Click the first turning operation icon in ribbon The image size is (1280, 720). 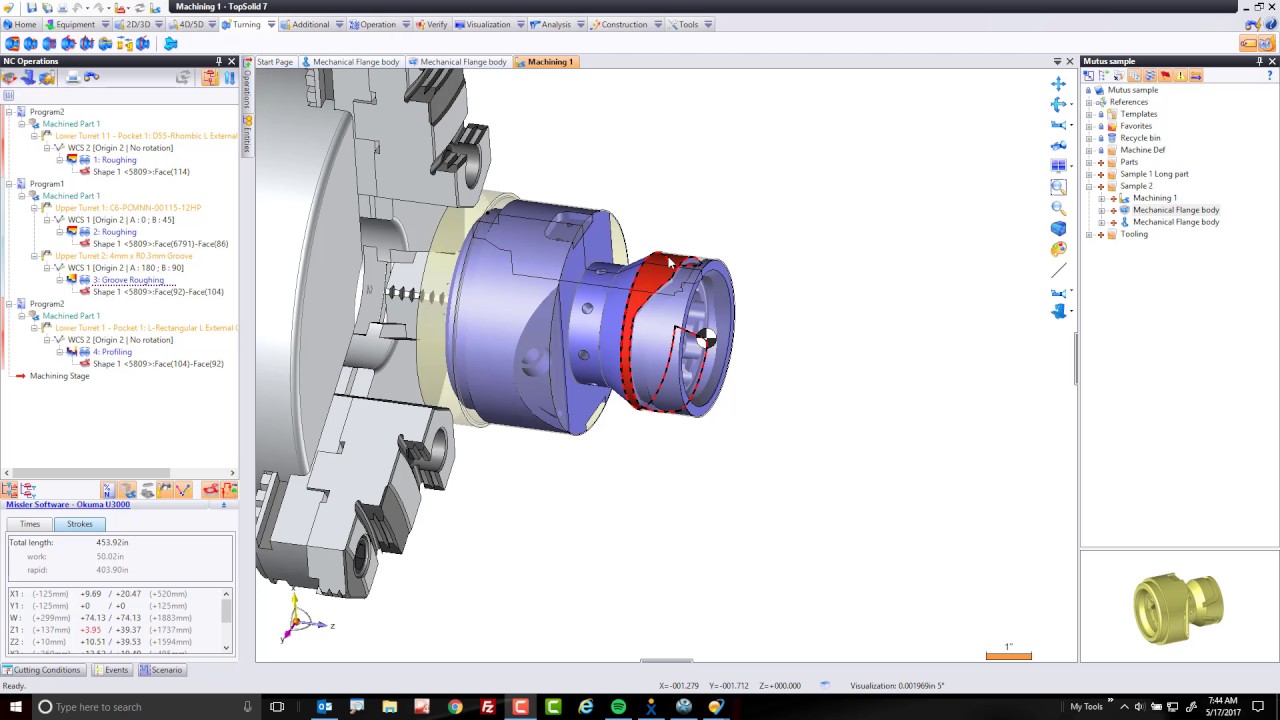[x=12, y=44]
